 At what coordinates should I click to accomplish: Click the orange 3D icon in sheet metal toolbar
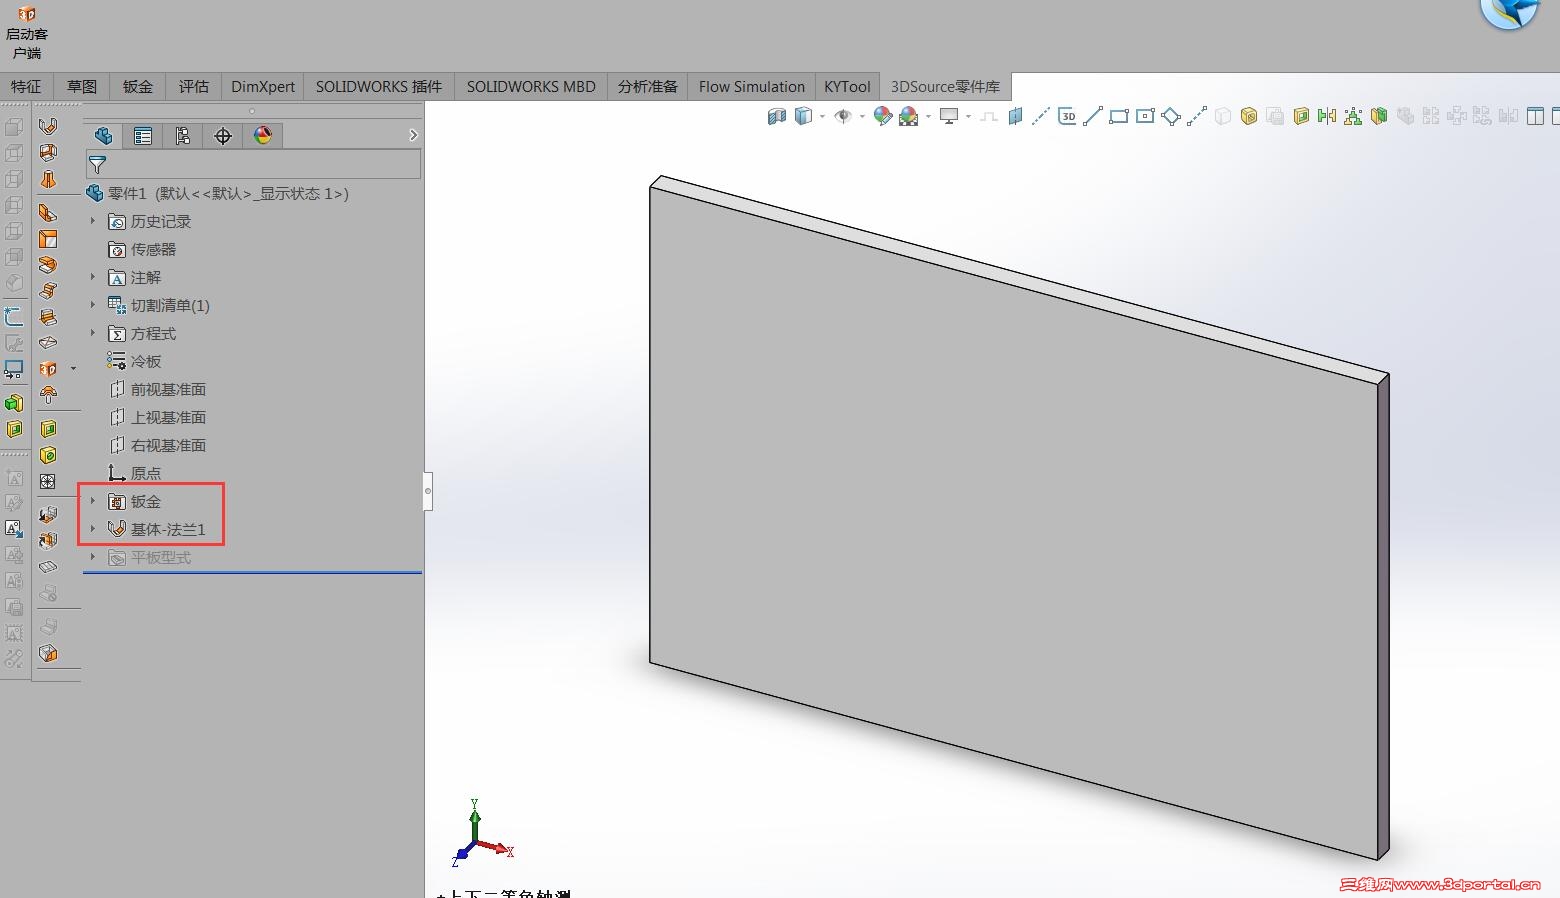point(48,369)
